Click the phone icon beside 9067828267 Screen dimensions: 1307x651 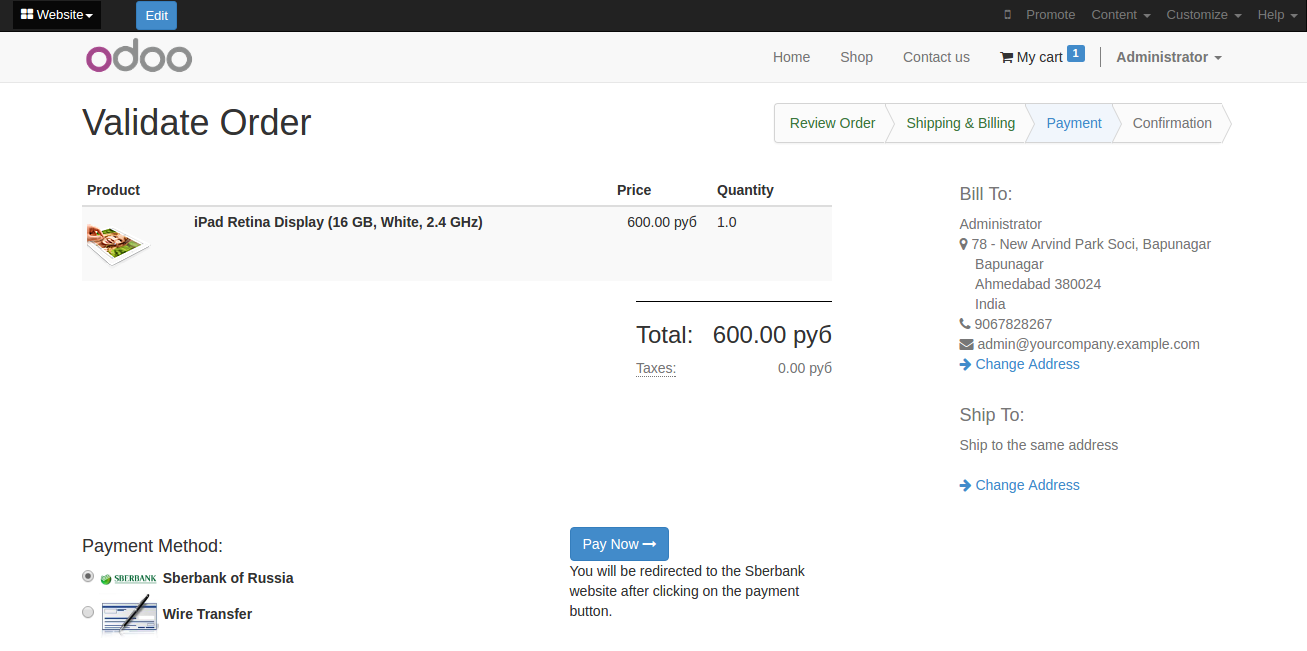point(965,324)
